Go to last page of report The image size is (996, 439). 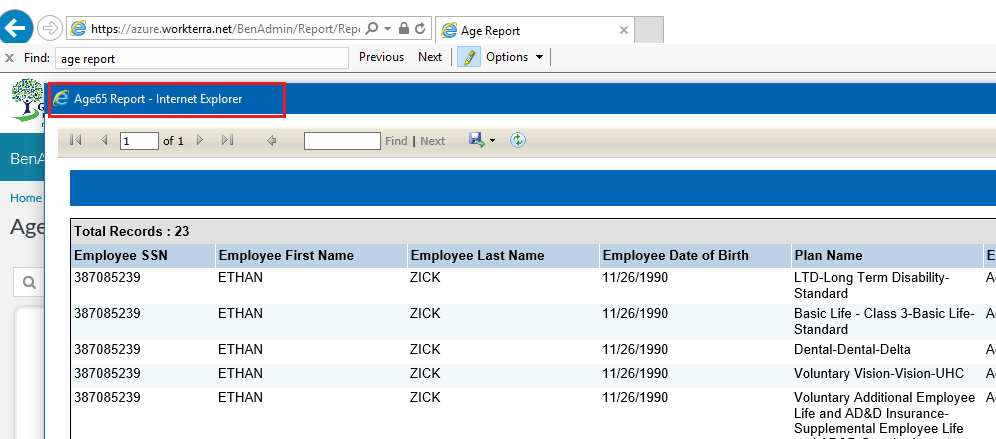227,141
